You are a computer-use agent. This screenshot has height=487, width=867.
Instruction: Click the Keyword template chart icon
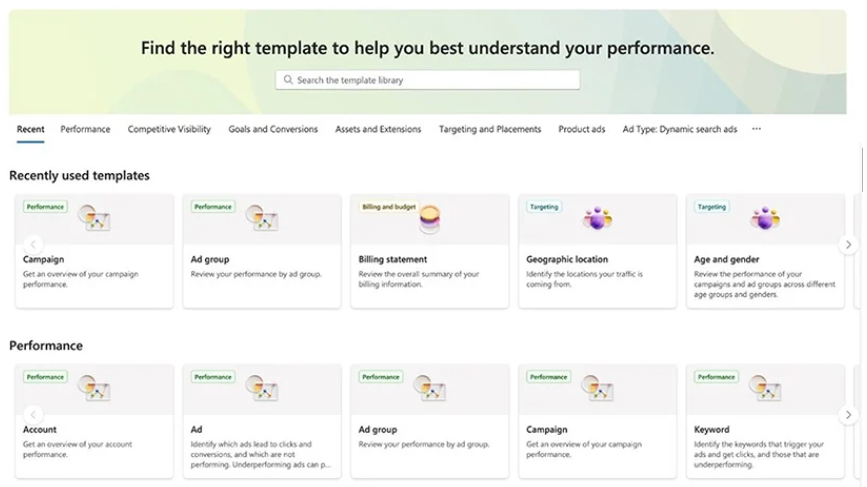point(765,388)
